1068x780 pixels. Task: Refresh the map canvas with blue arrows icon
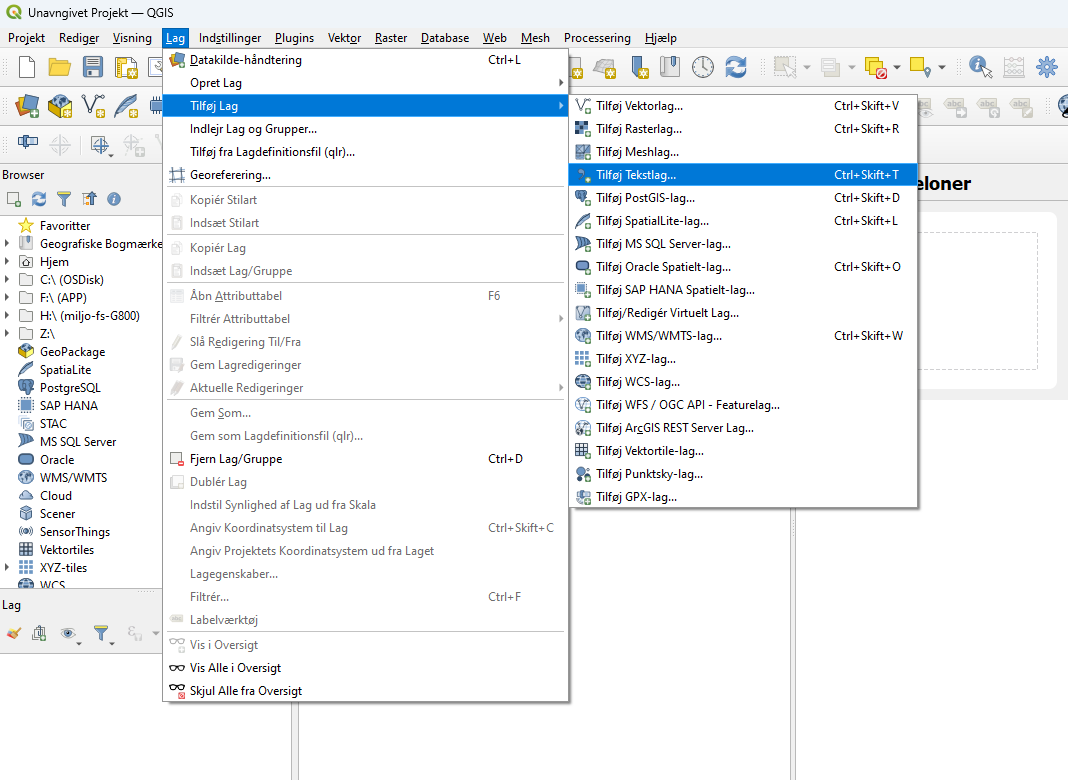[x=736, y=67]
